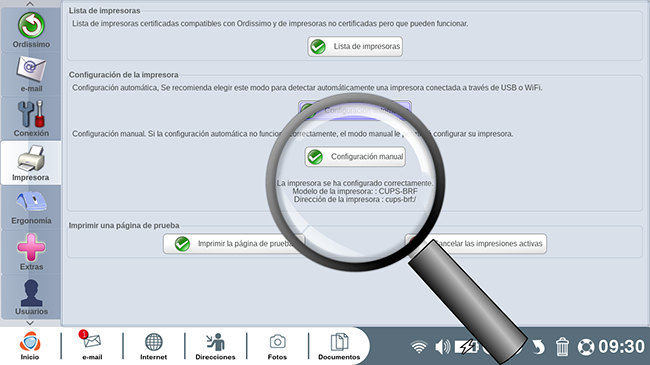
Task: Click Cancelar las impresiones activas
Action: click(475, 243)
